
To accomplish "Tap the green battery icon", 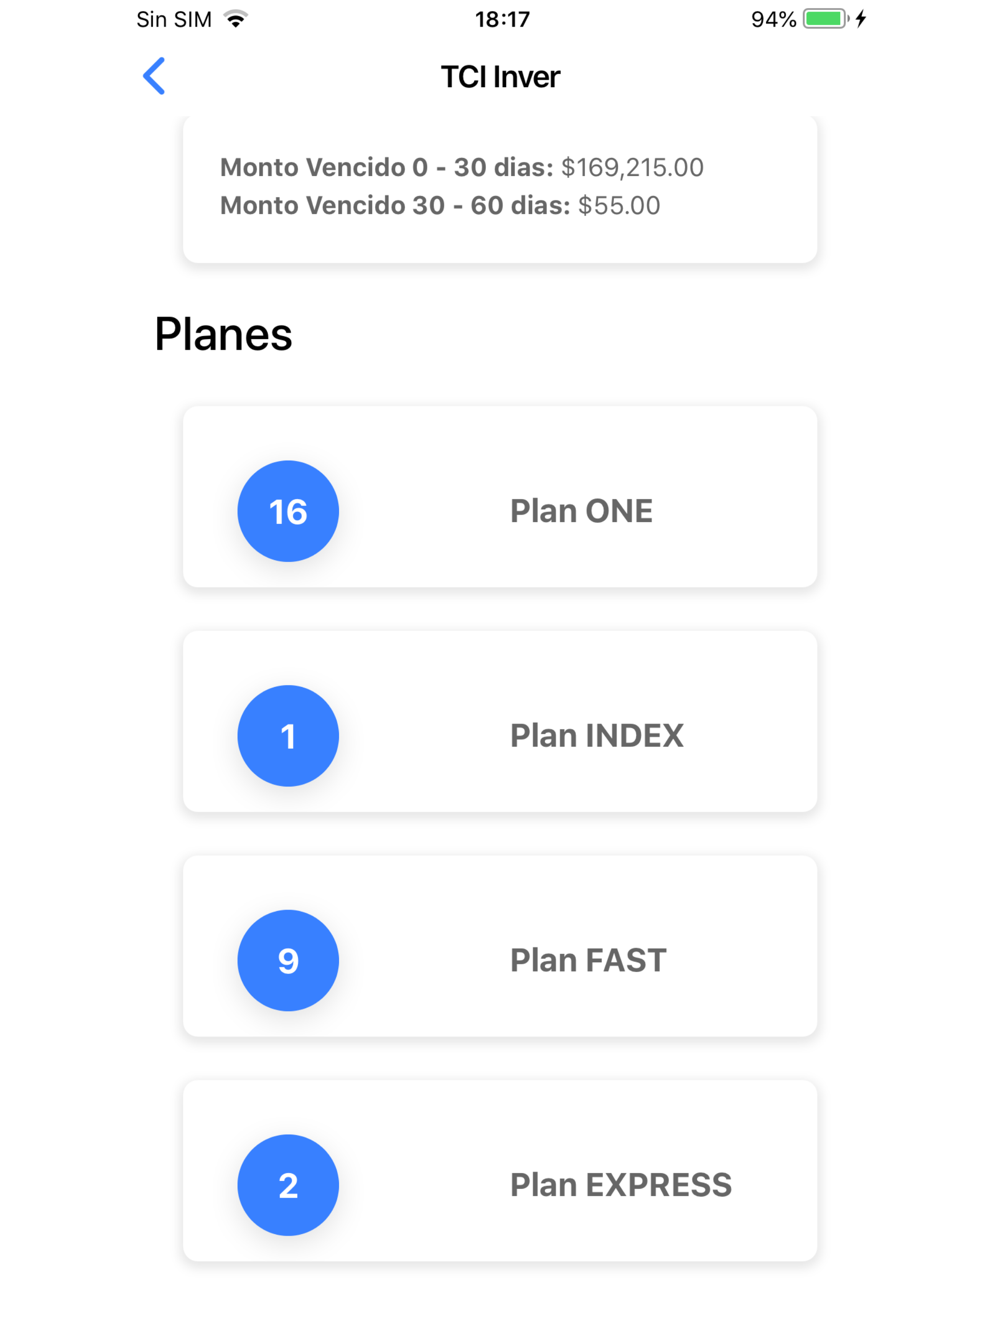I will 825,19.
